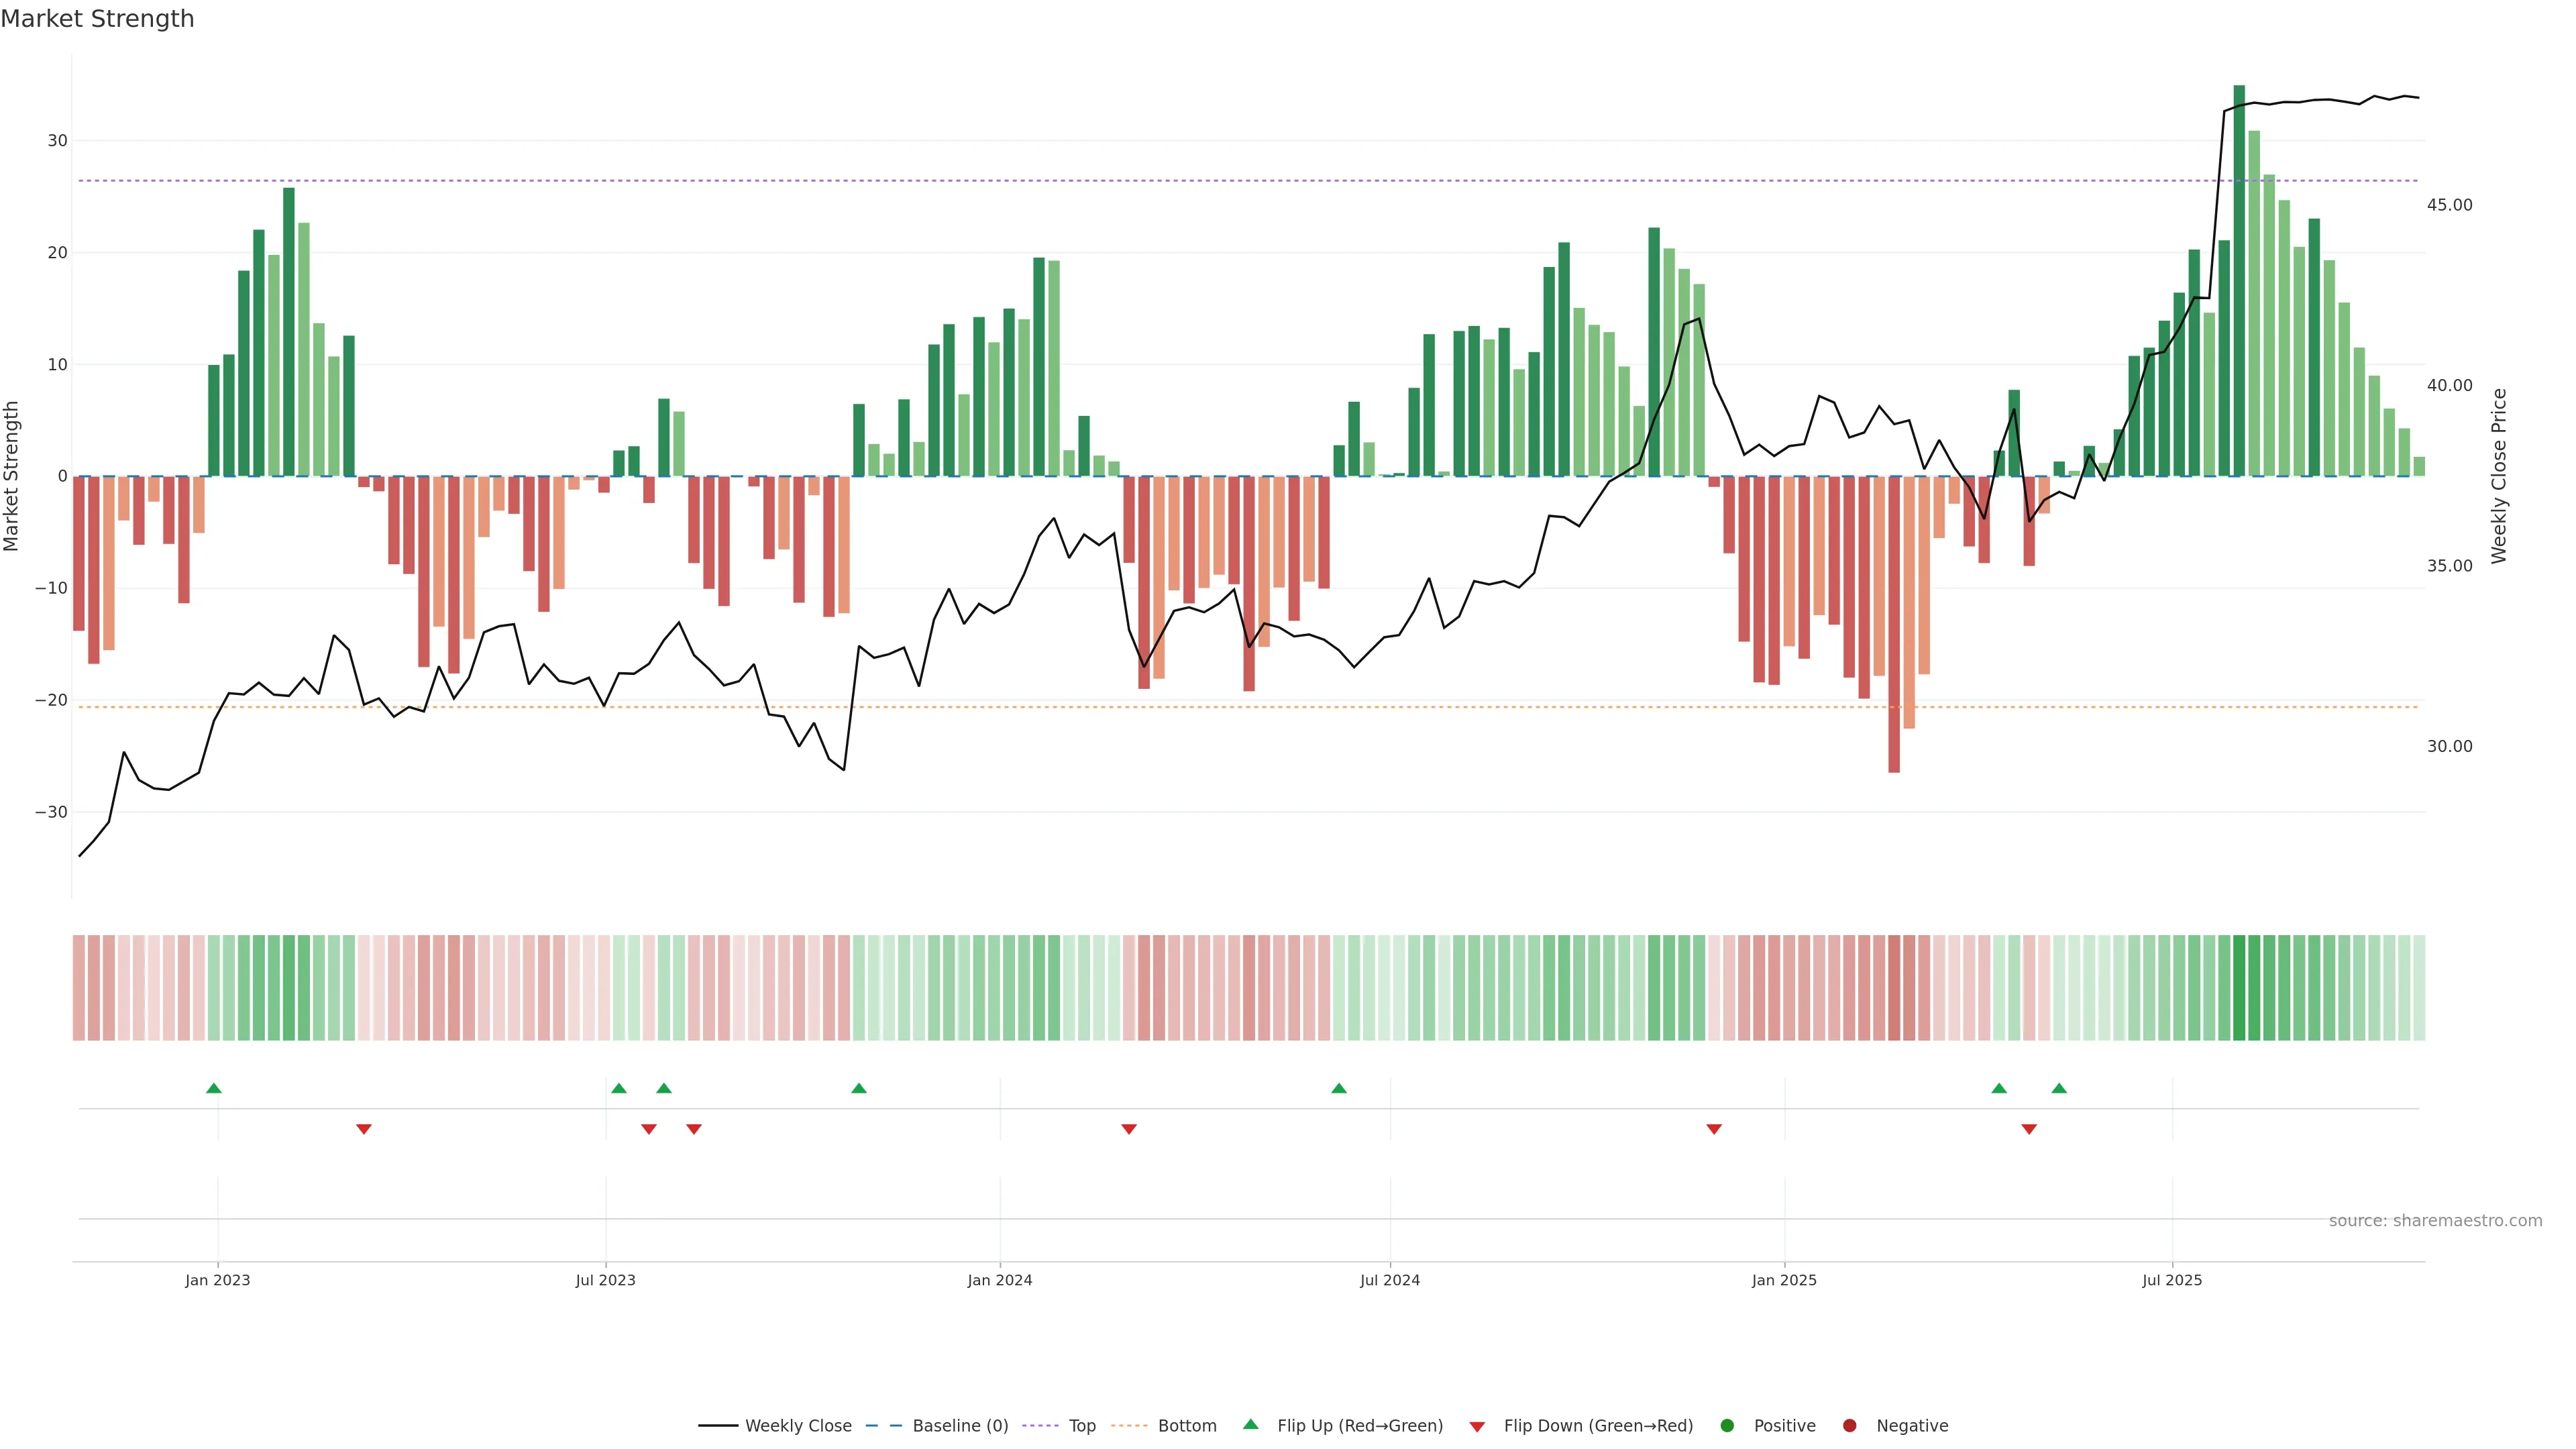This screenshot has height=1449, width=2576.
Task: Click the last flip-up triangle before Jul 2025
Action: point(2059,1088)
